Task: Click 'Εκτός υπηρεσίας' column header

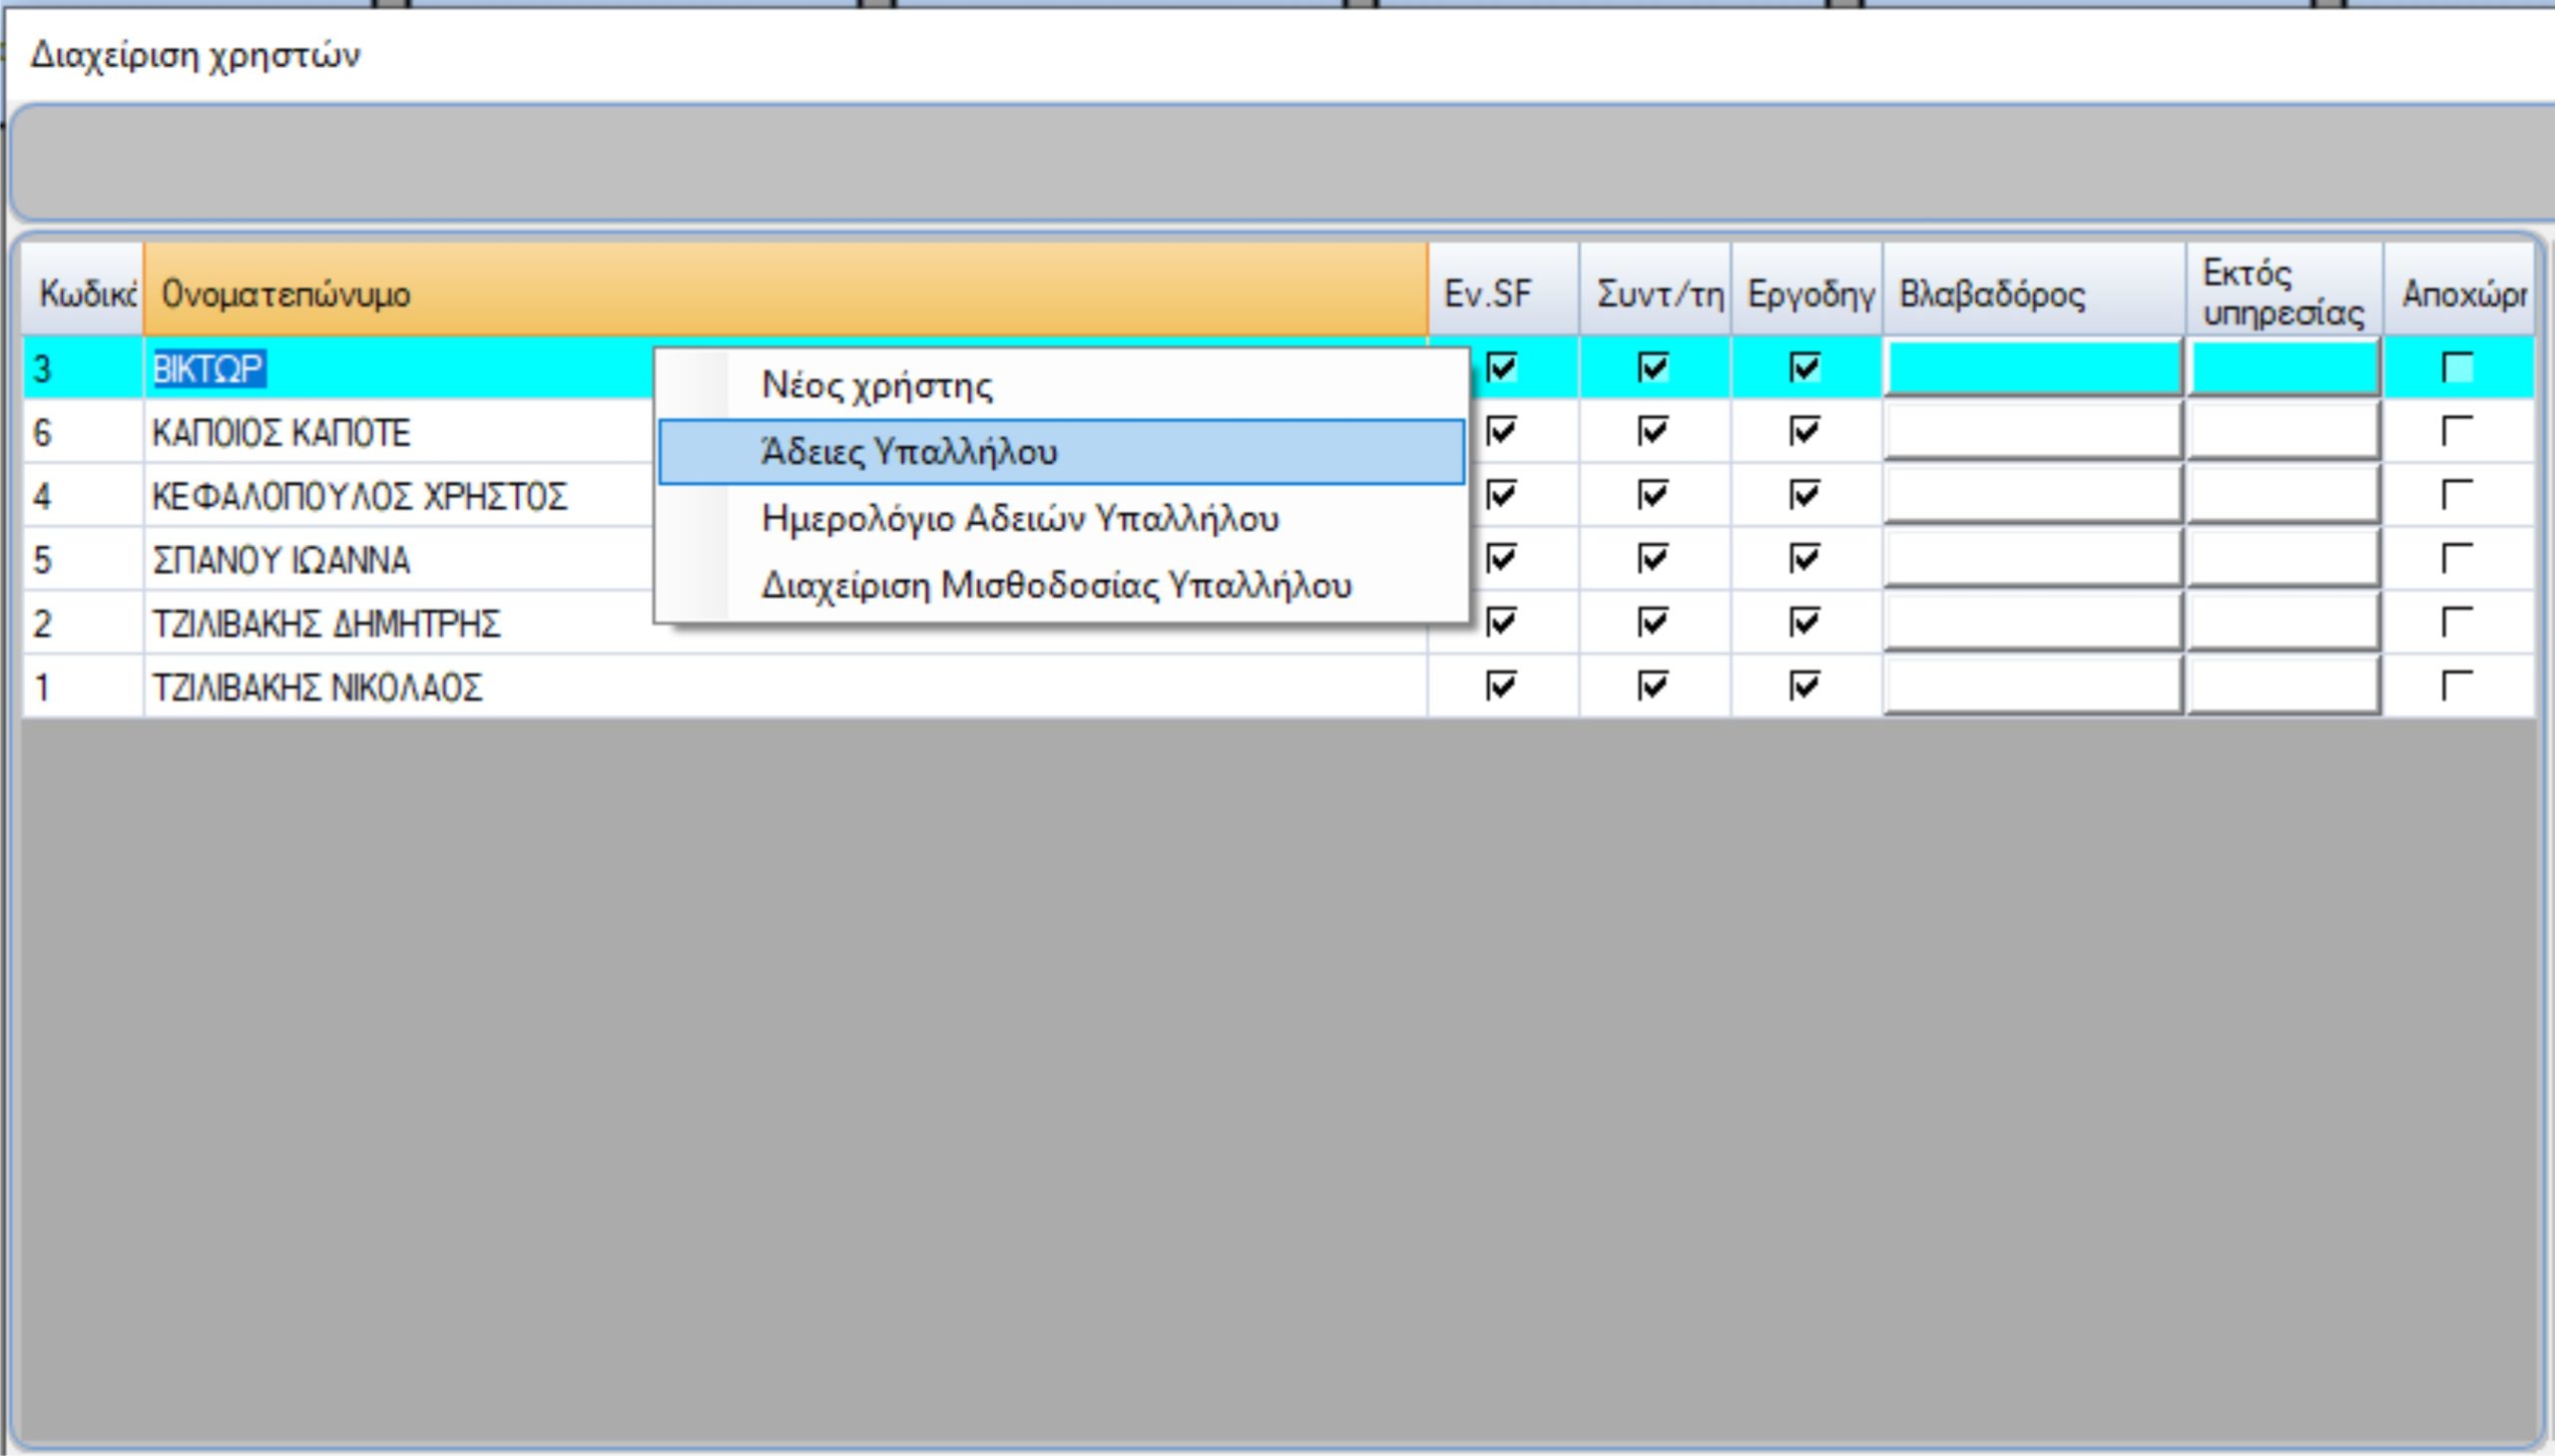Action: pyautogui.click(x=2282, y=293)
